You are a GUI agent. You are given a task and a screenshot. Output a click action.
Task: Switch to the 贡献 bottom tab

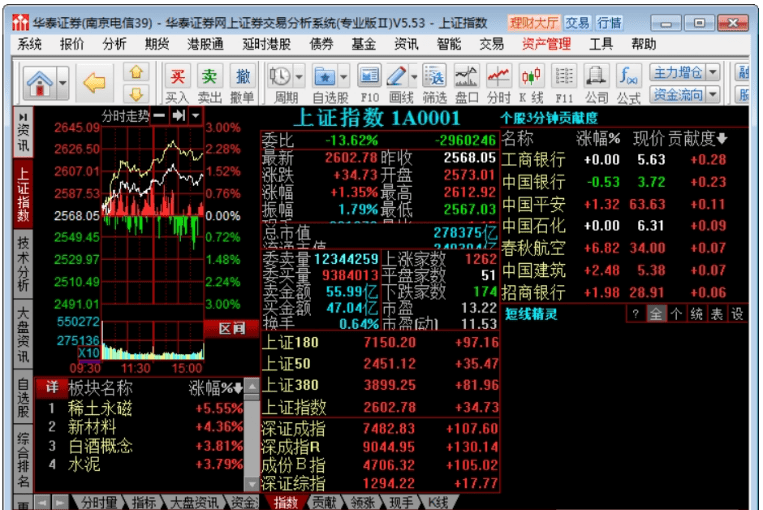pyautogui.click(x=324, y=502)
